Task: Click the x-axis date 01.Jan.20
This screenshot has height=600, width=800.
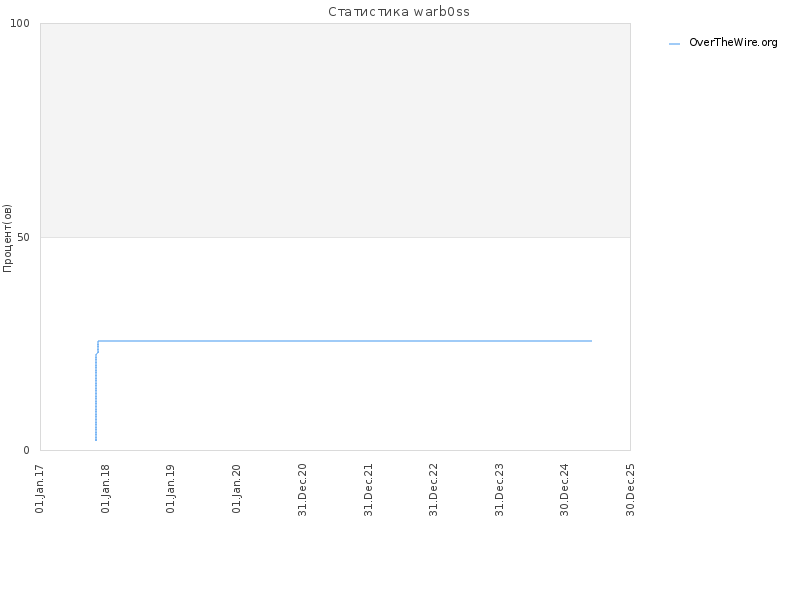Action: [236, 489]
